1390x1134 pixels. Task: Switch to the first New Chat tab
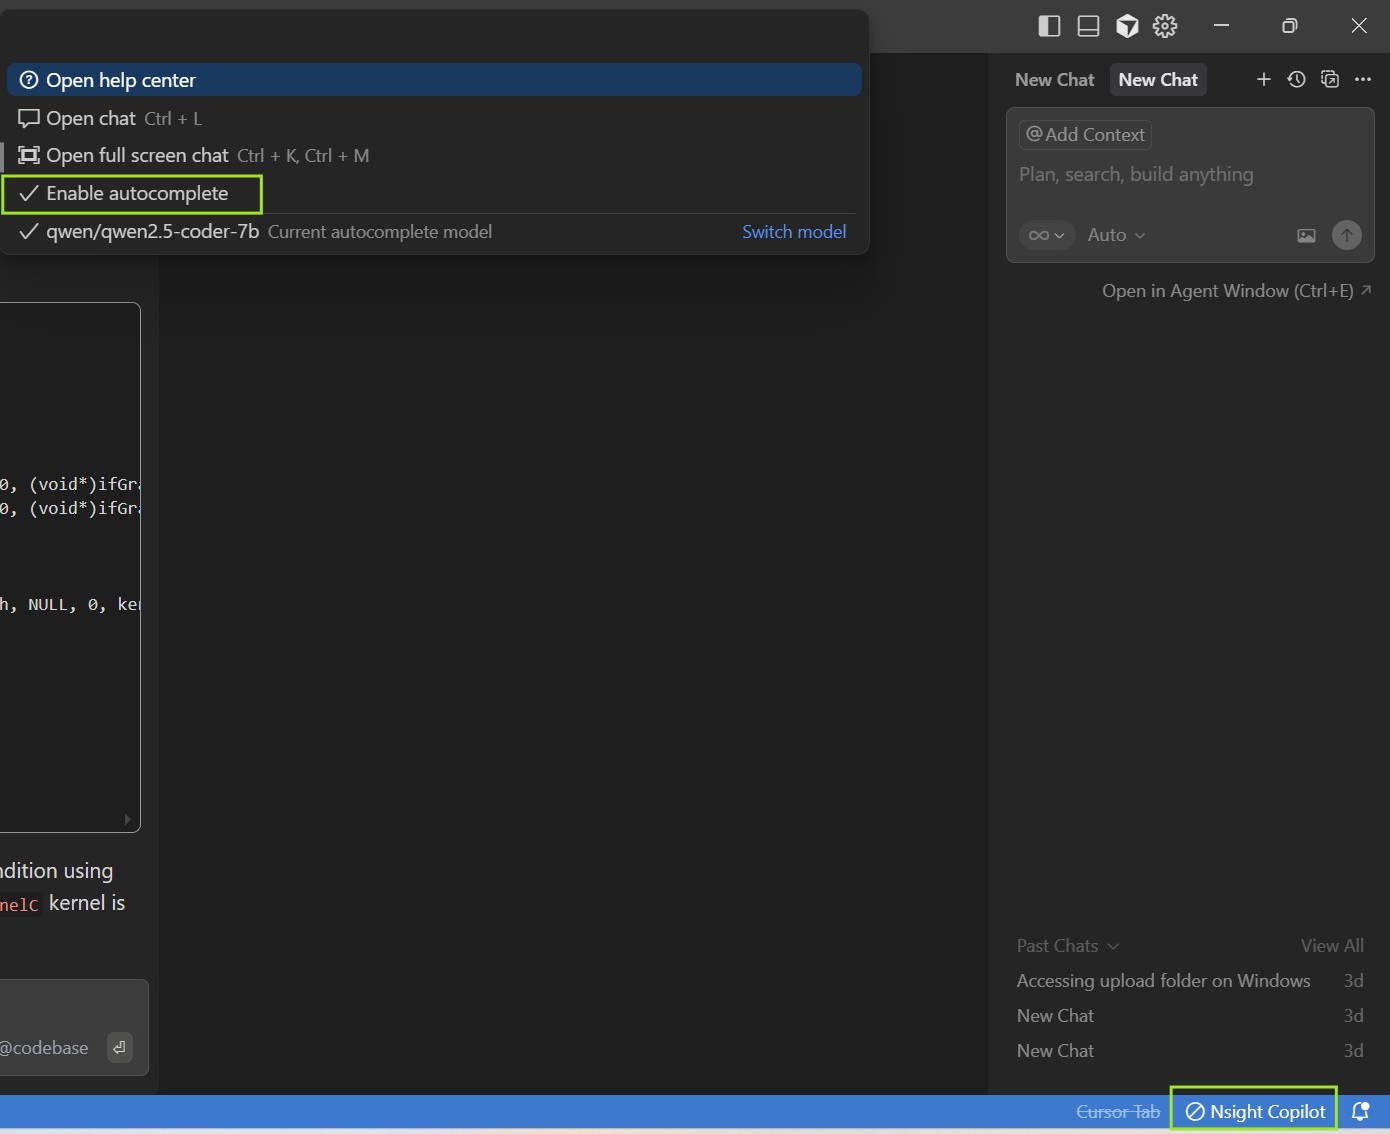(1054, 80)
